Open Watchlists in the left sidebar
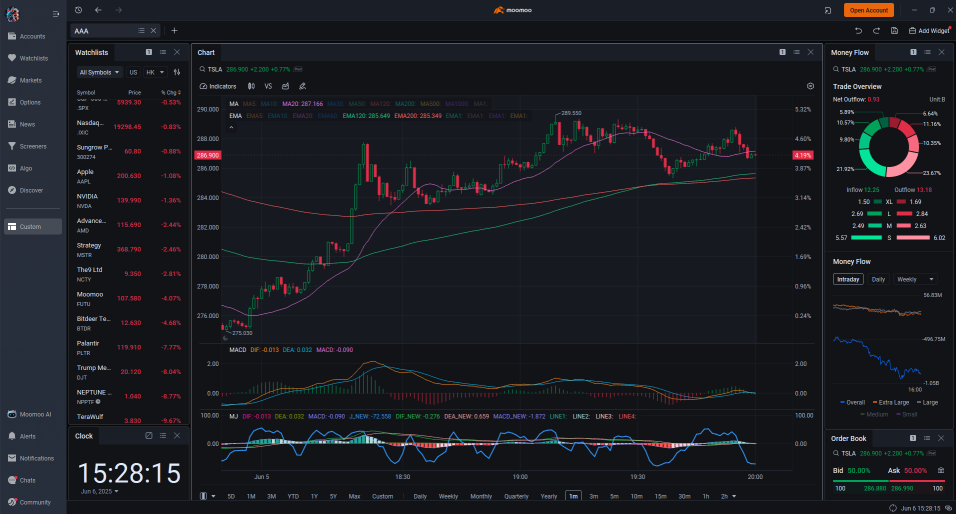This screenshot has height=514, width=956. pos(28,59)
